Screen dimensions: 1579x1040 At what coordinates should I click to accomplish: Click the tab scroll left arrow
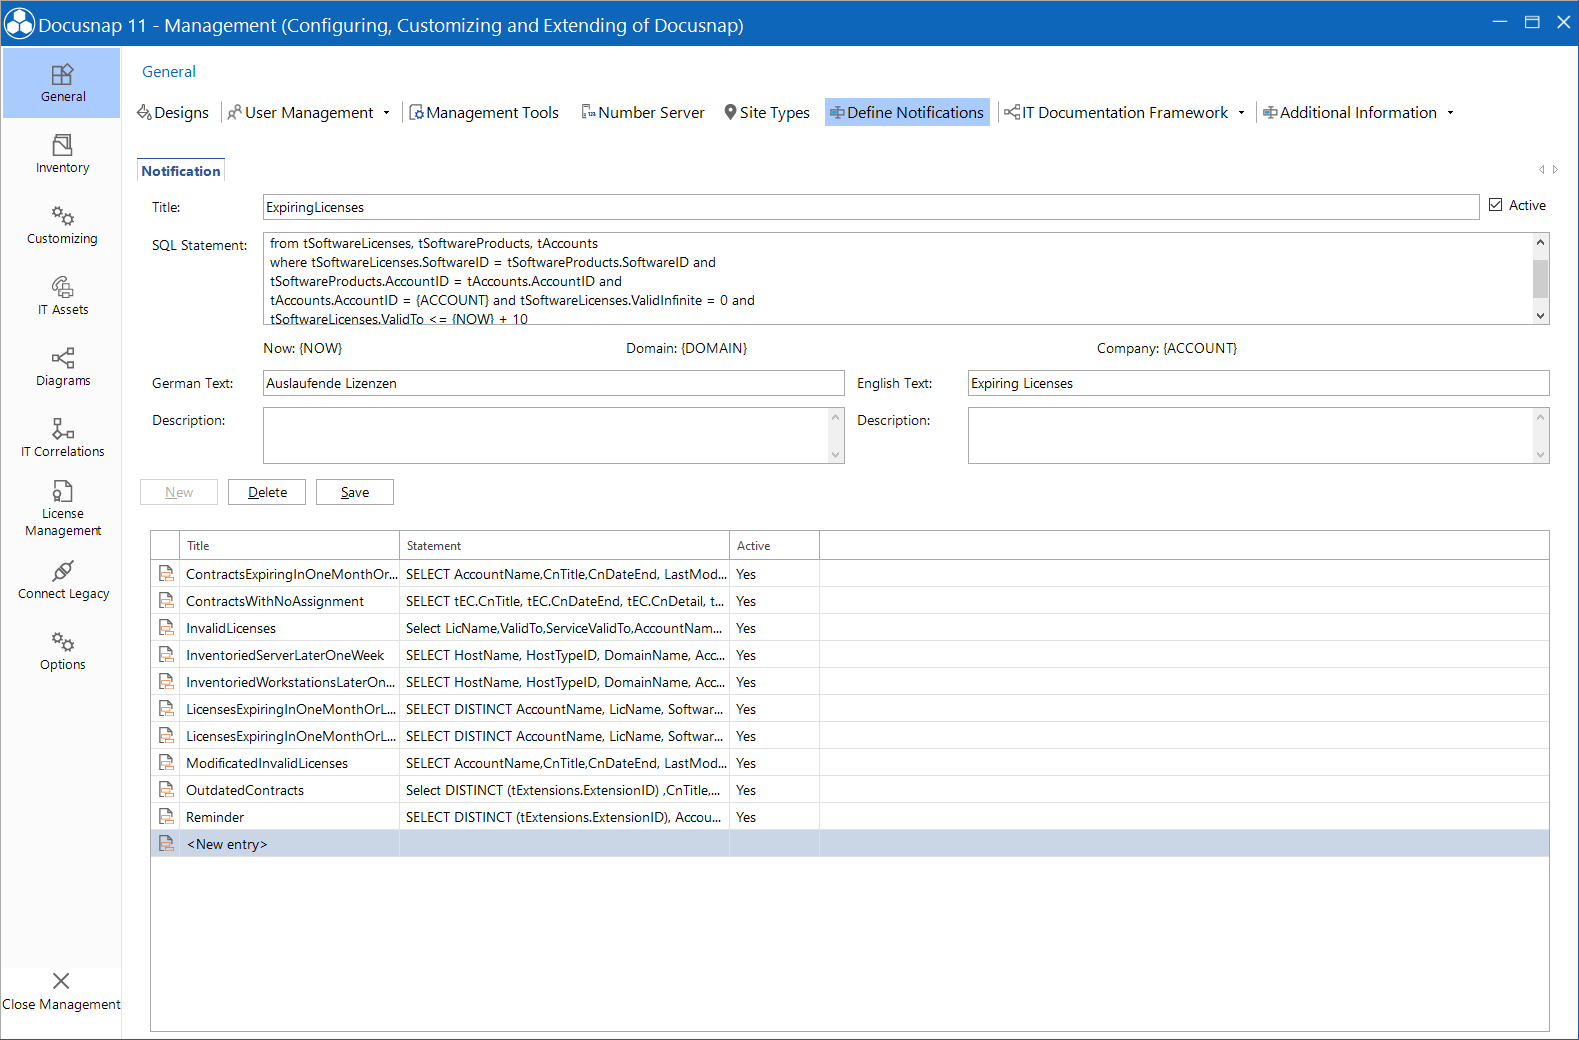click(1541, 170)
